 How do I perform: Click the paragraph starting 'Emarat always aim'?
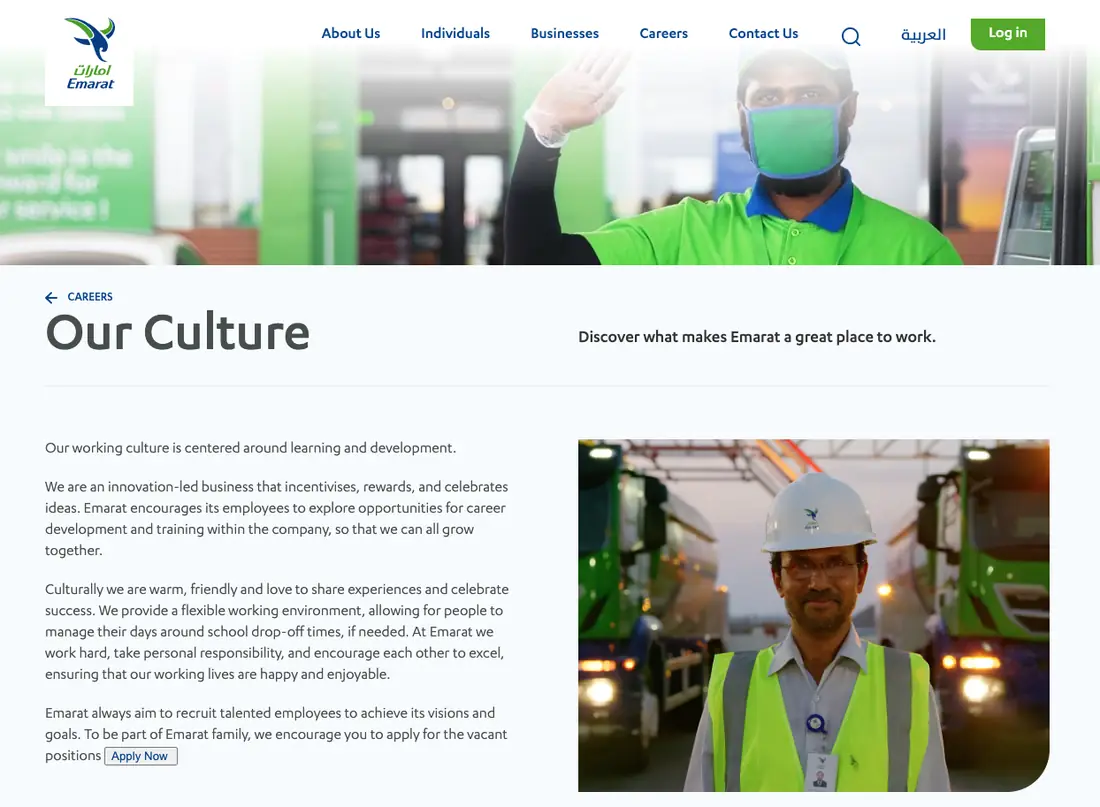point(276,734)
